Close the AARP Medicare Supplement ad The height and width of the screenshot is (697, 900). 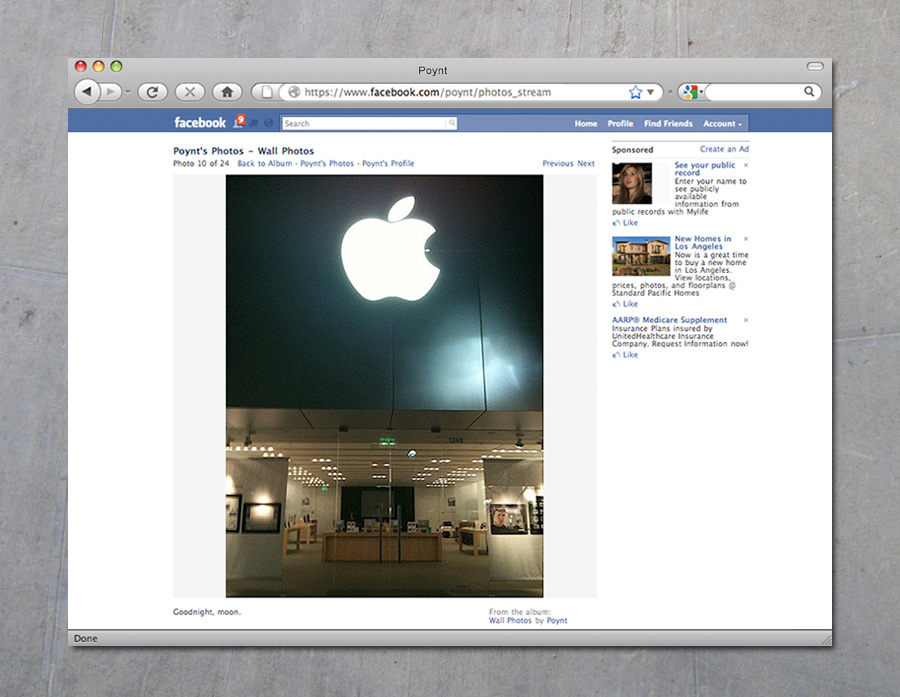pyautogui.click(x=746, y=320)
